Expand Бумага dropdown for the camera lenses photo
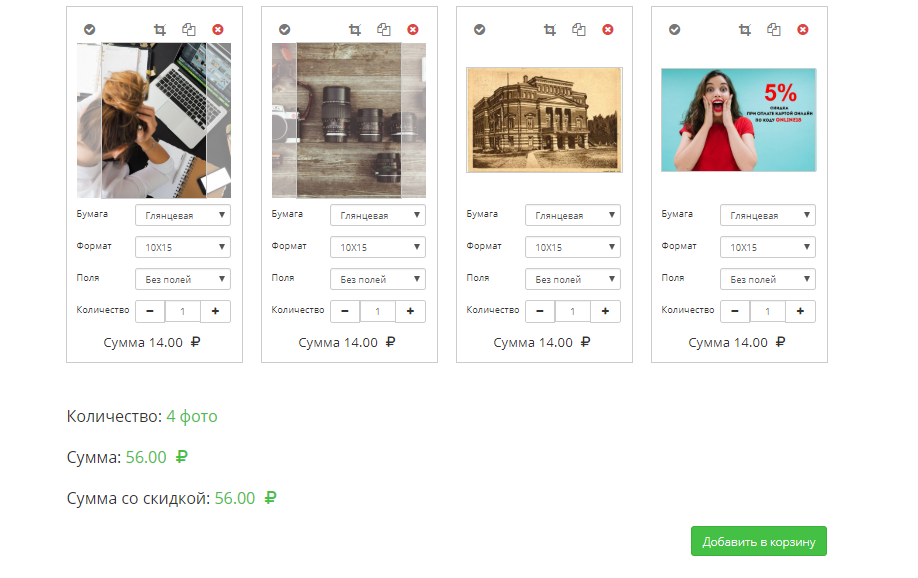 (378, 215)
